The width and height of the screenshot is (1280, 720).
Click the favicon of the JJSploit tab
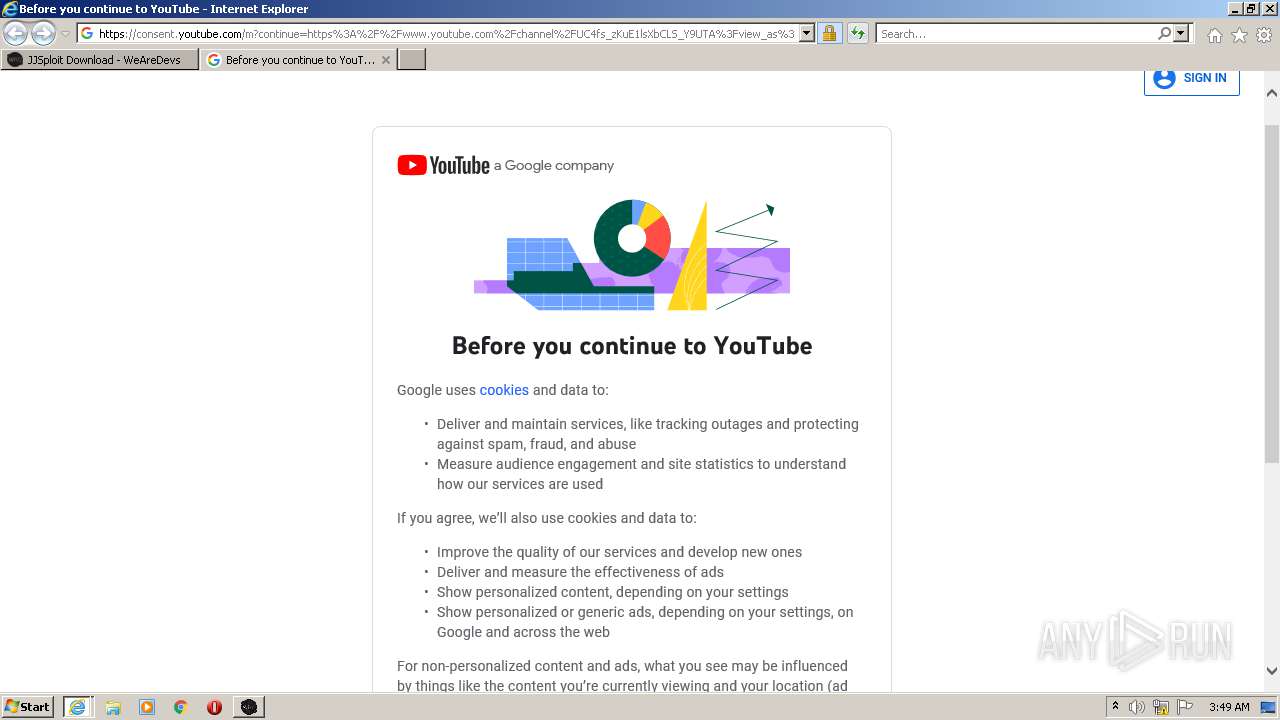(x=15, y=60)
